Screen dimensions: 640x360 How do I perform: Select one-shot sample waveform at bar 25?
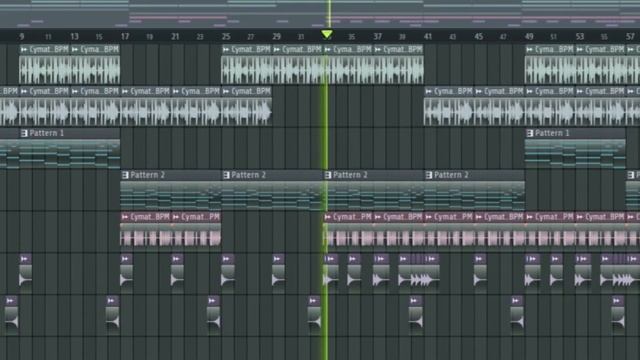pos(228,279)
